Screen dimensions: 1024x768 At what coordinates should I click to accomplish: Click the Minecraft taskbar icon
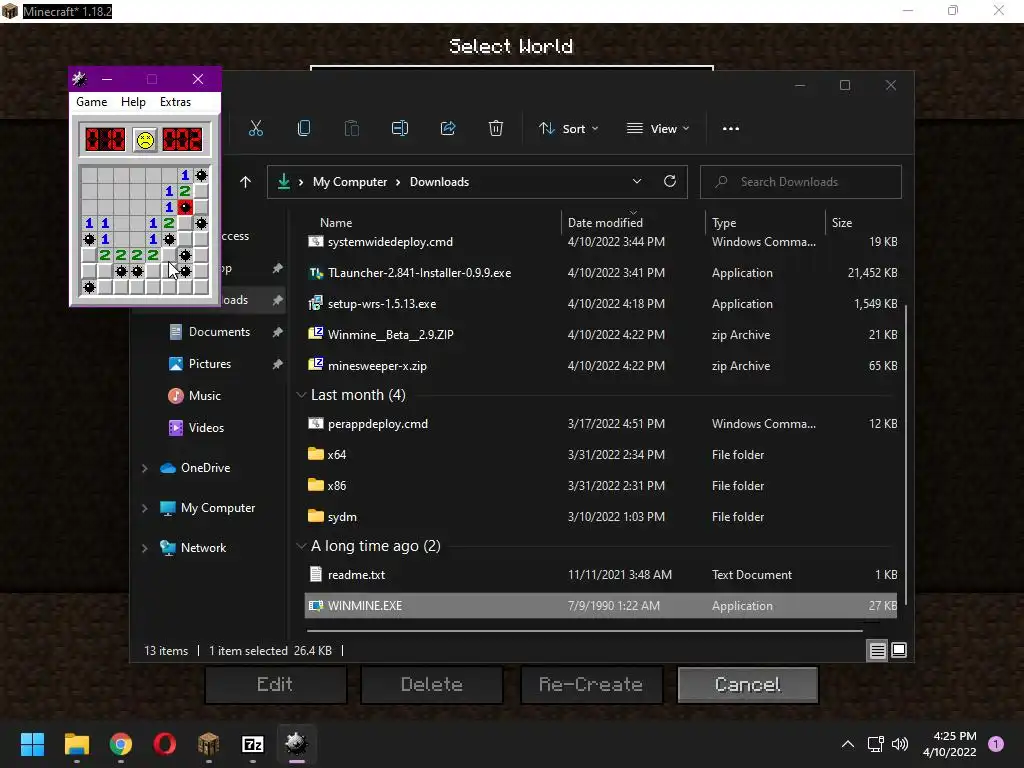[209, 744]
